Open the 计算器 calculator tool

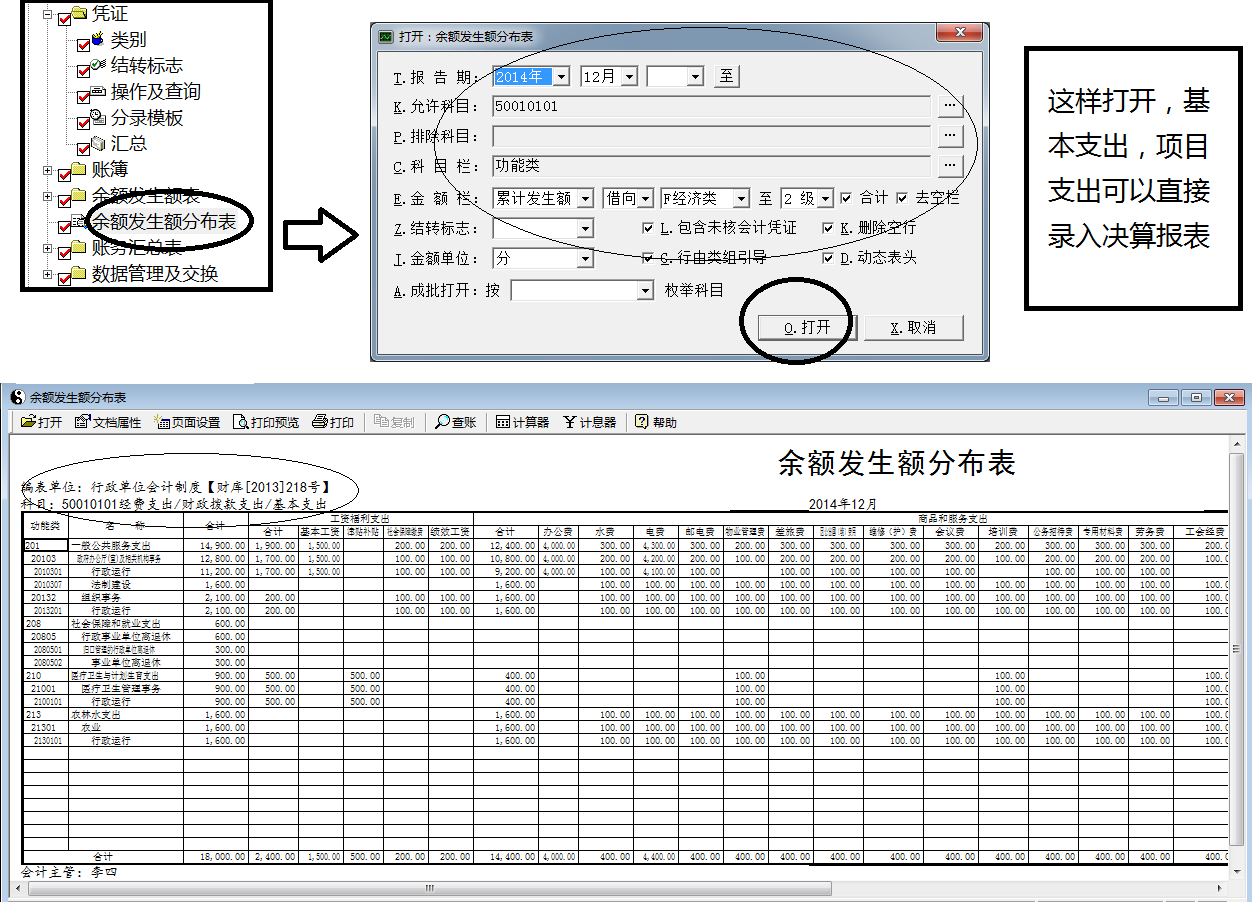(x=503, y=422)
